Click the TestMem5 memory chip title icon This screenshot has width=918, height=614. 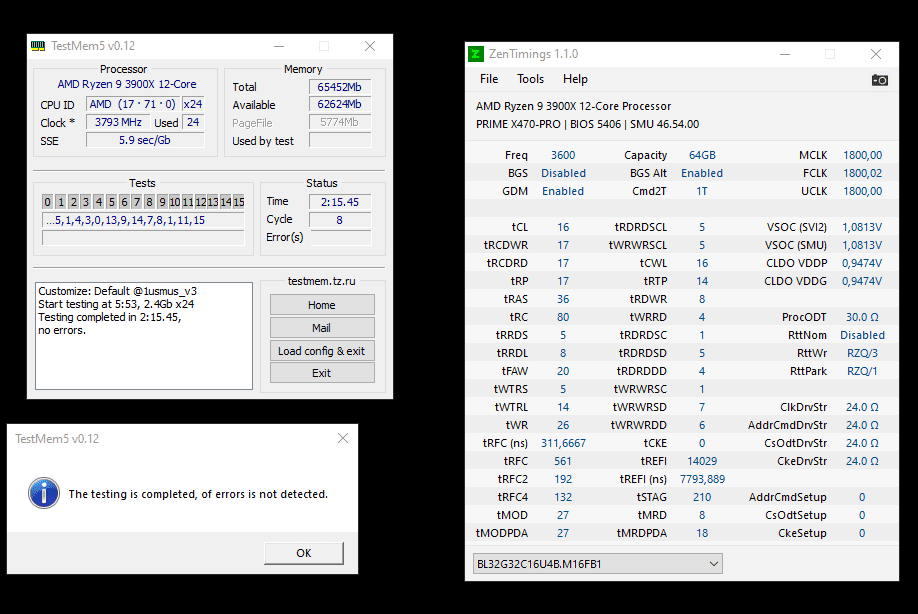pos(37,46)
